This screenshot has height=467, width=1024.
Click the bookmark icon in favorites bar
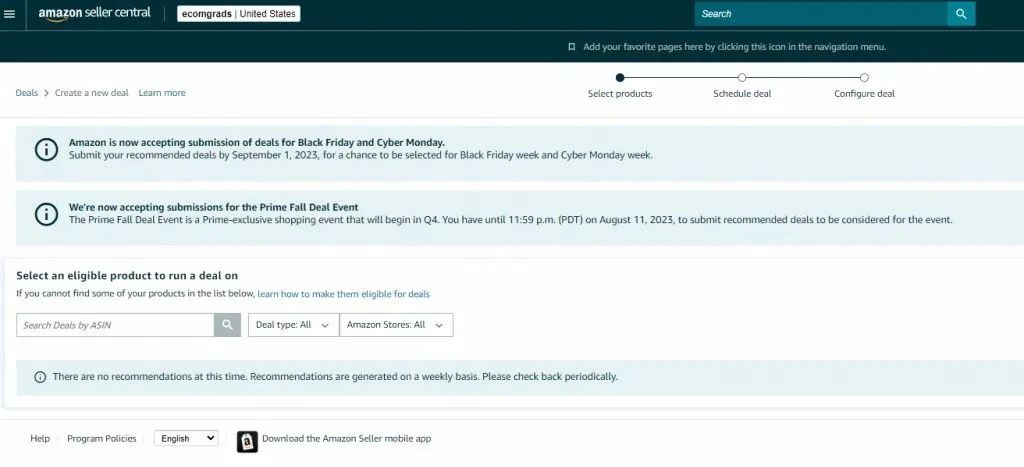571,47
